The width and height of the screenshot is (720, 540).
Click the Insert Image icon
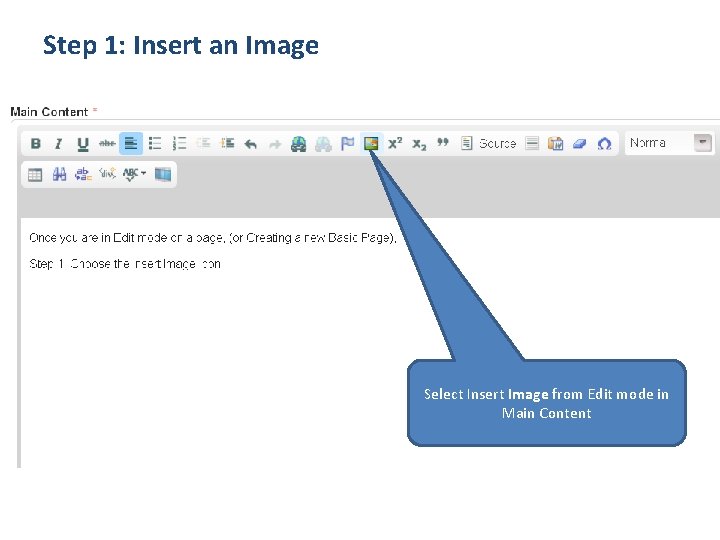[x=371, y=144]
